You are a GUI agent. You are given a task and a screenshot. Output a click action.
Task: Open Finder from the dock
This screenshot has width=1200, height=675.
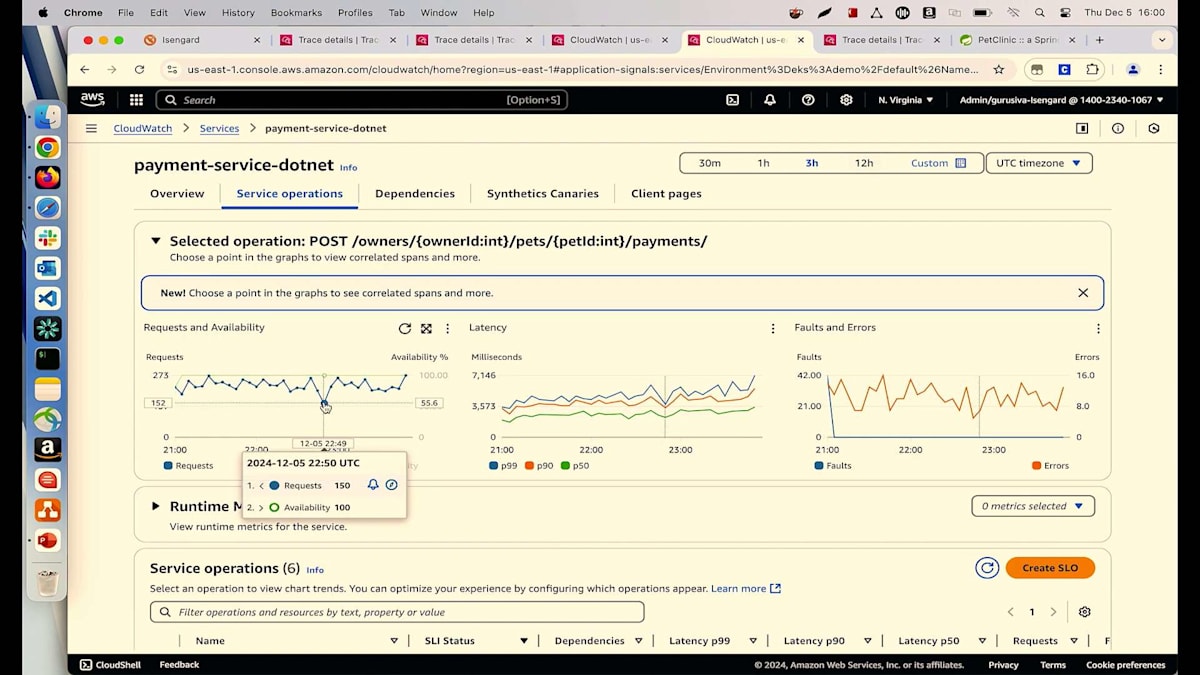pyautogui.click(x=47, y=117)
